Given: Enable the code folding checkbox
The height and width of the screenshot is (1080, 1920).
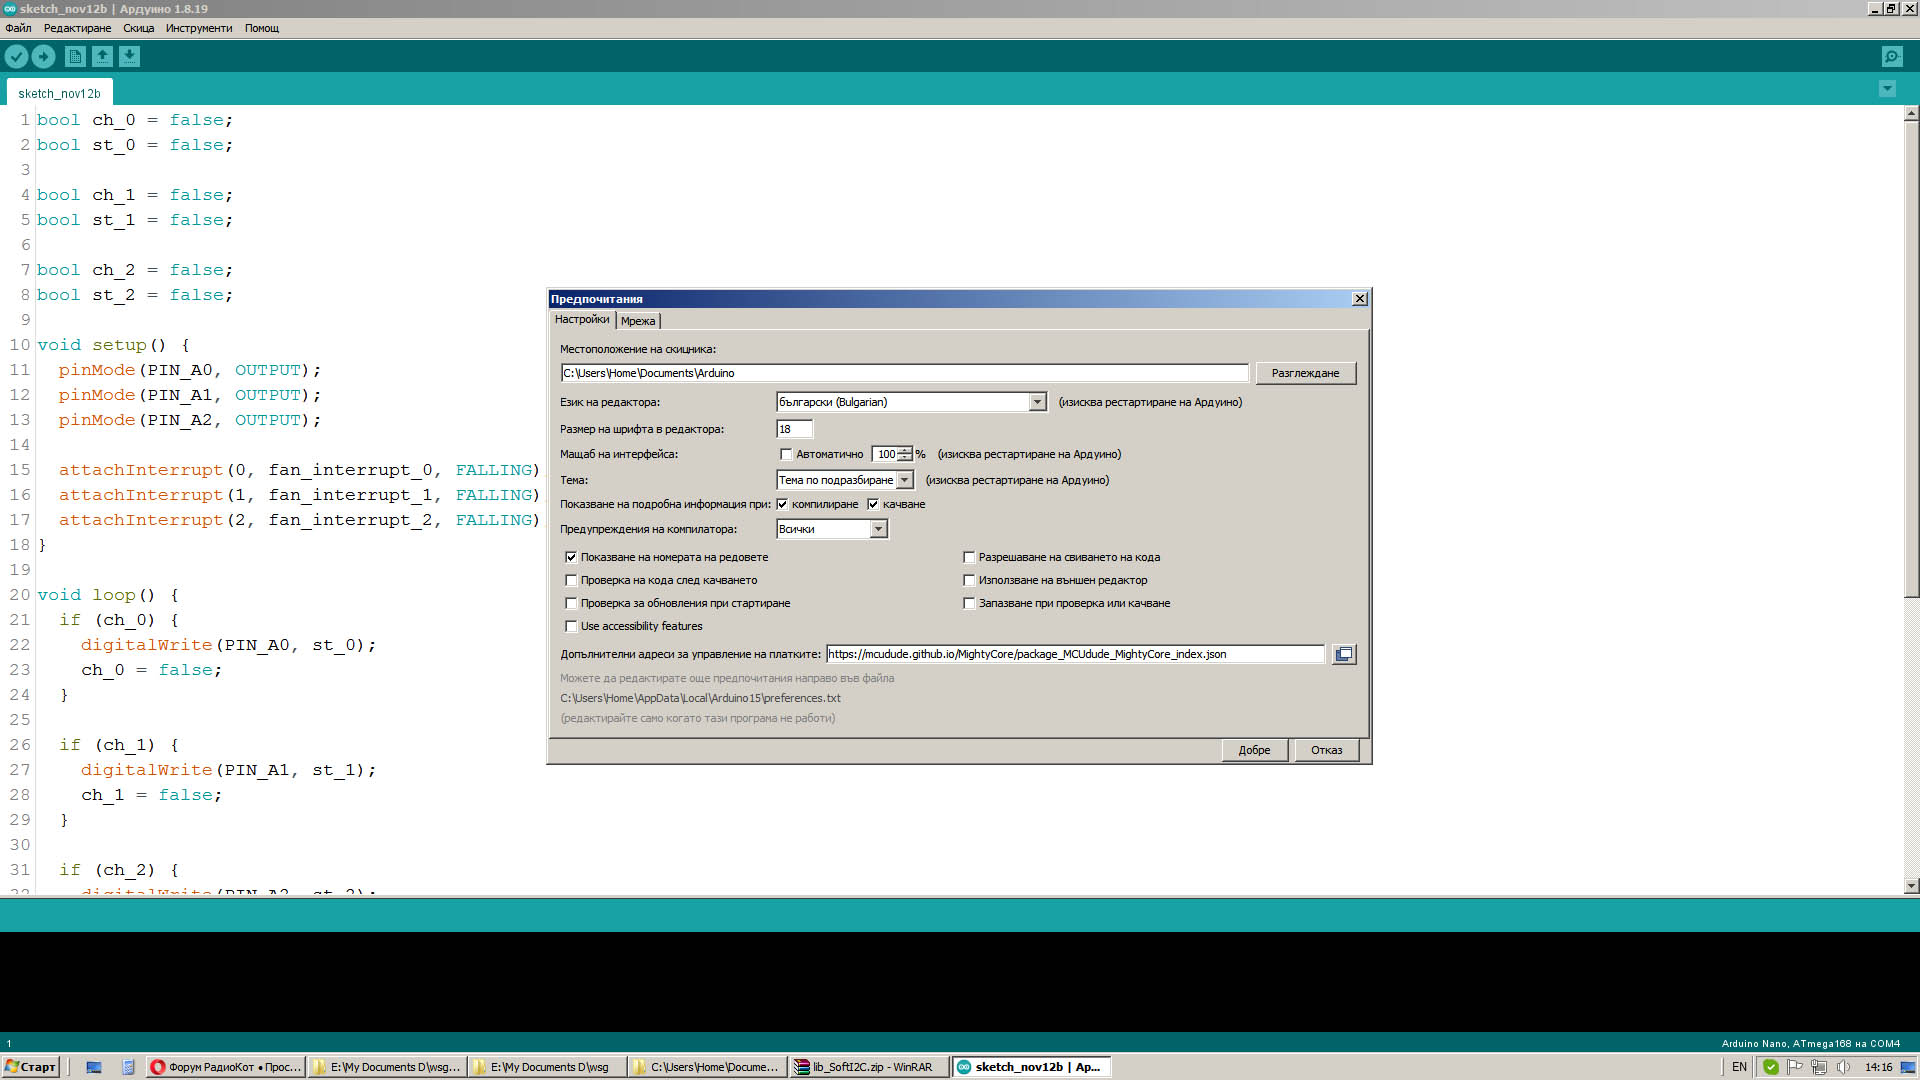Looking at the screenshot, I should click(969, 557).
